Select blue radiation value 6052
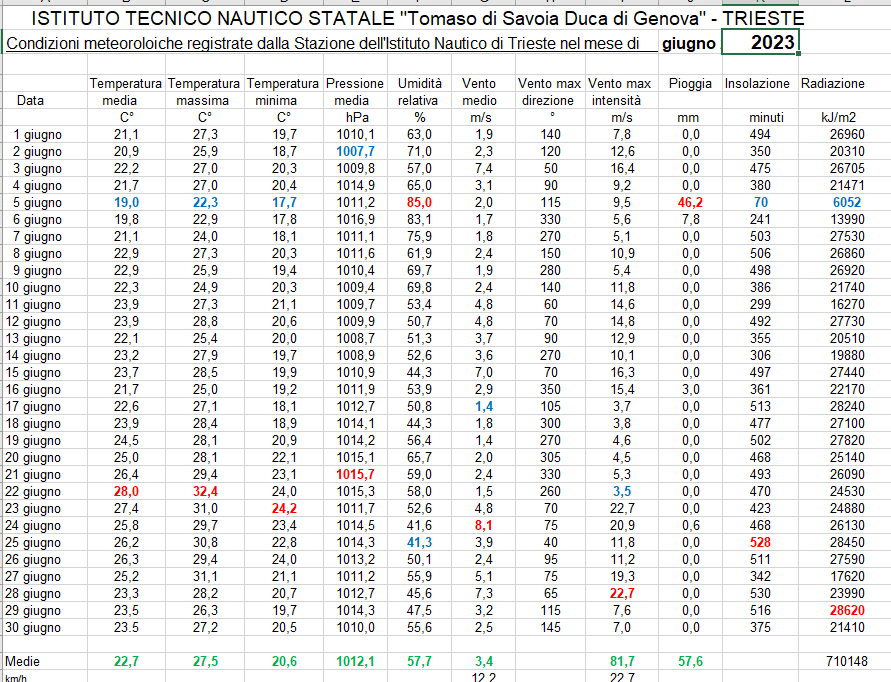Image resolution: width=891 pixels, height=682 pixels. point(847,203)
